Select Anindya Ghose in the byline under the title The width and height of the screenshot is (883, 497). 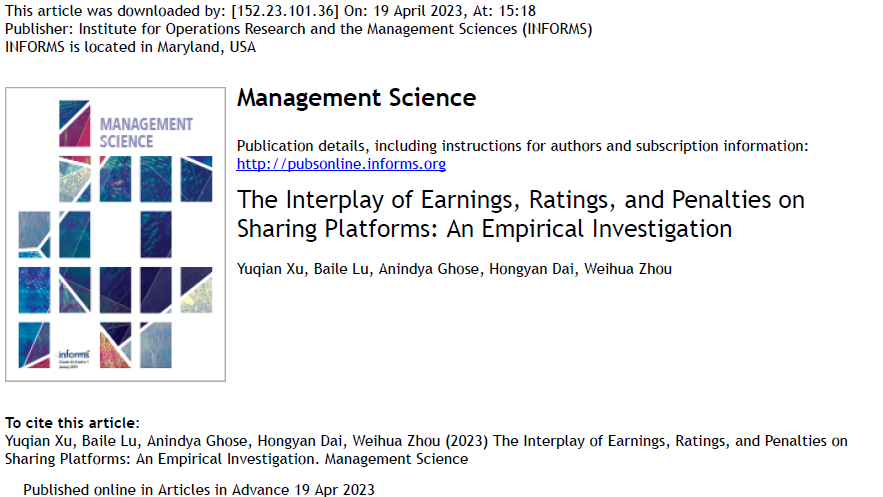[x=429, y=268]
